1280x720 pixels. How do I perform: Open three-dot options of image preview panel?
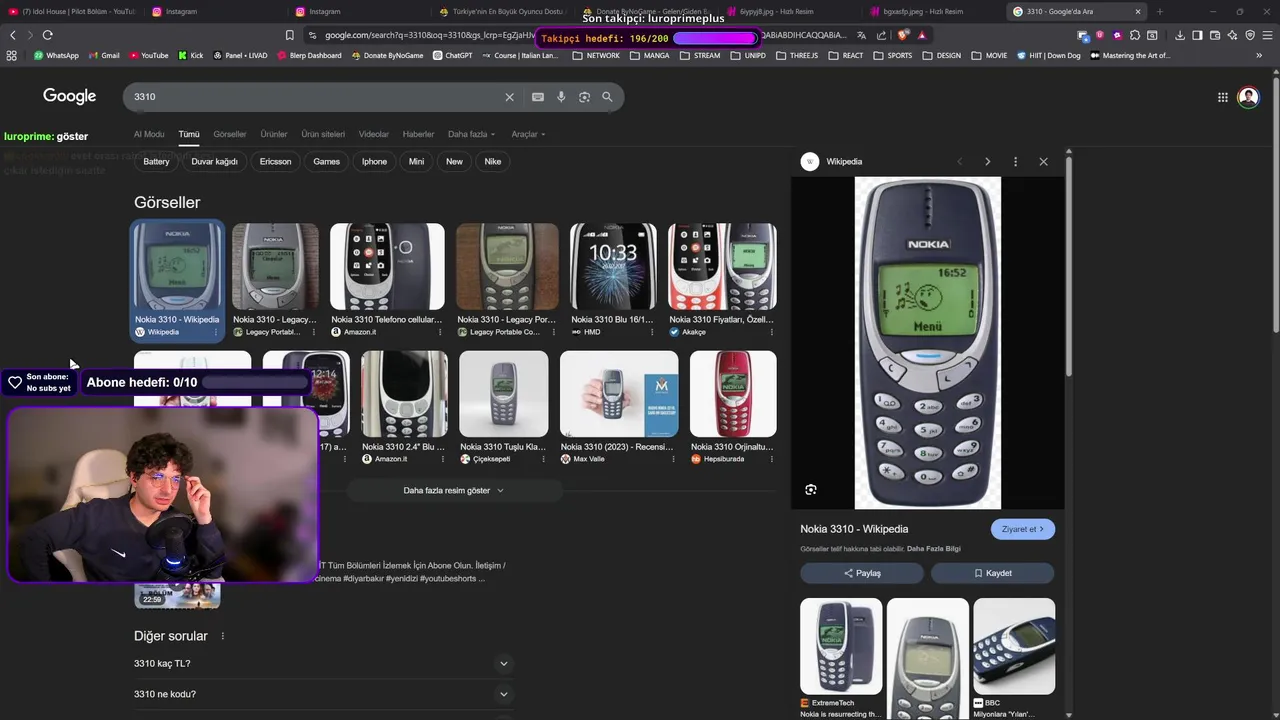click(1015, 161)
